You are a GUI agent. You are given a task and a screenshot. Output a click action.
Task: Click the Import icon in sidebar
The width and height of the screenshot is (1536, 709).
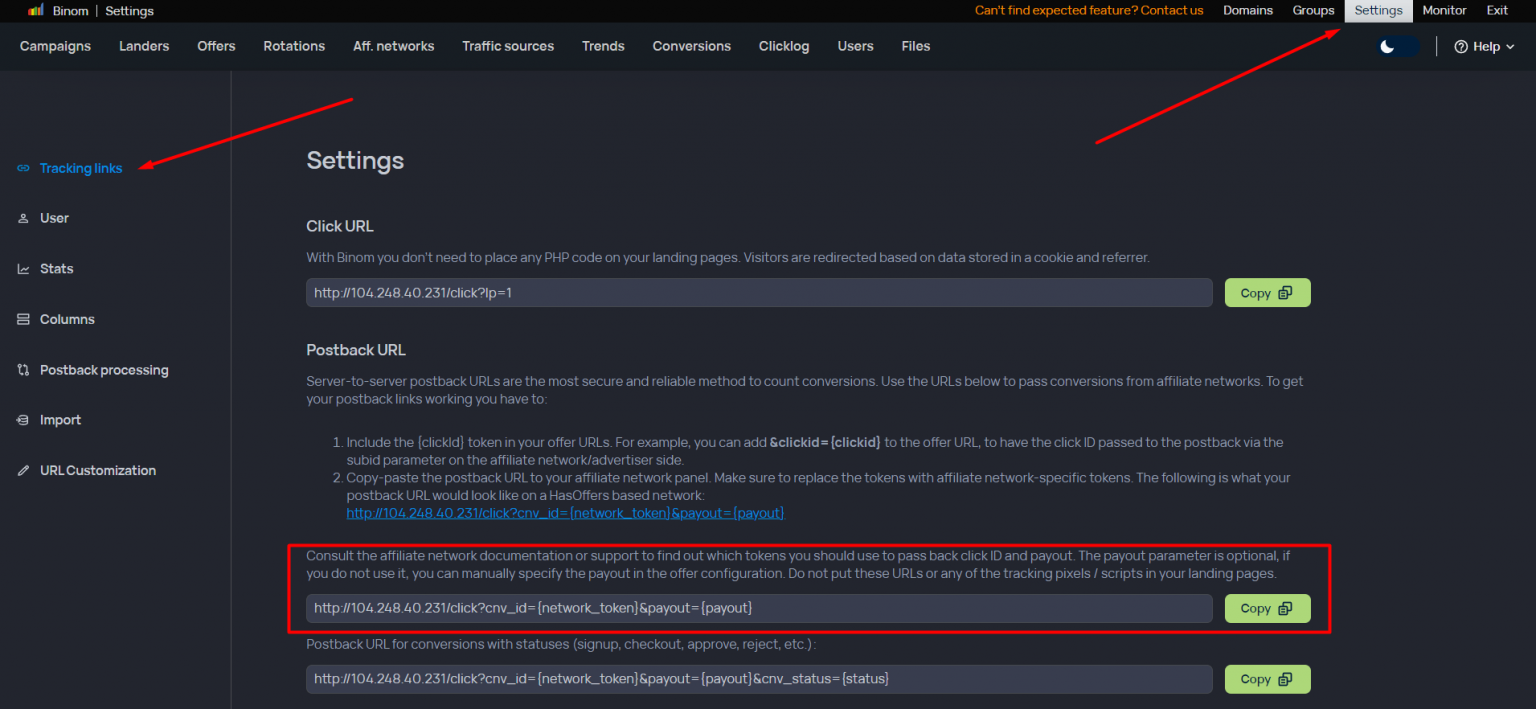coord(23,420)
